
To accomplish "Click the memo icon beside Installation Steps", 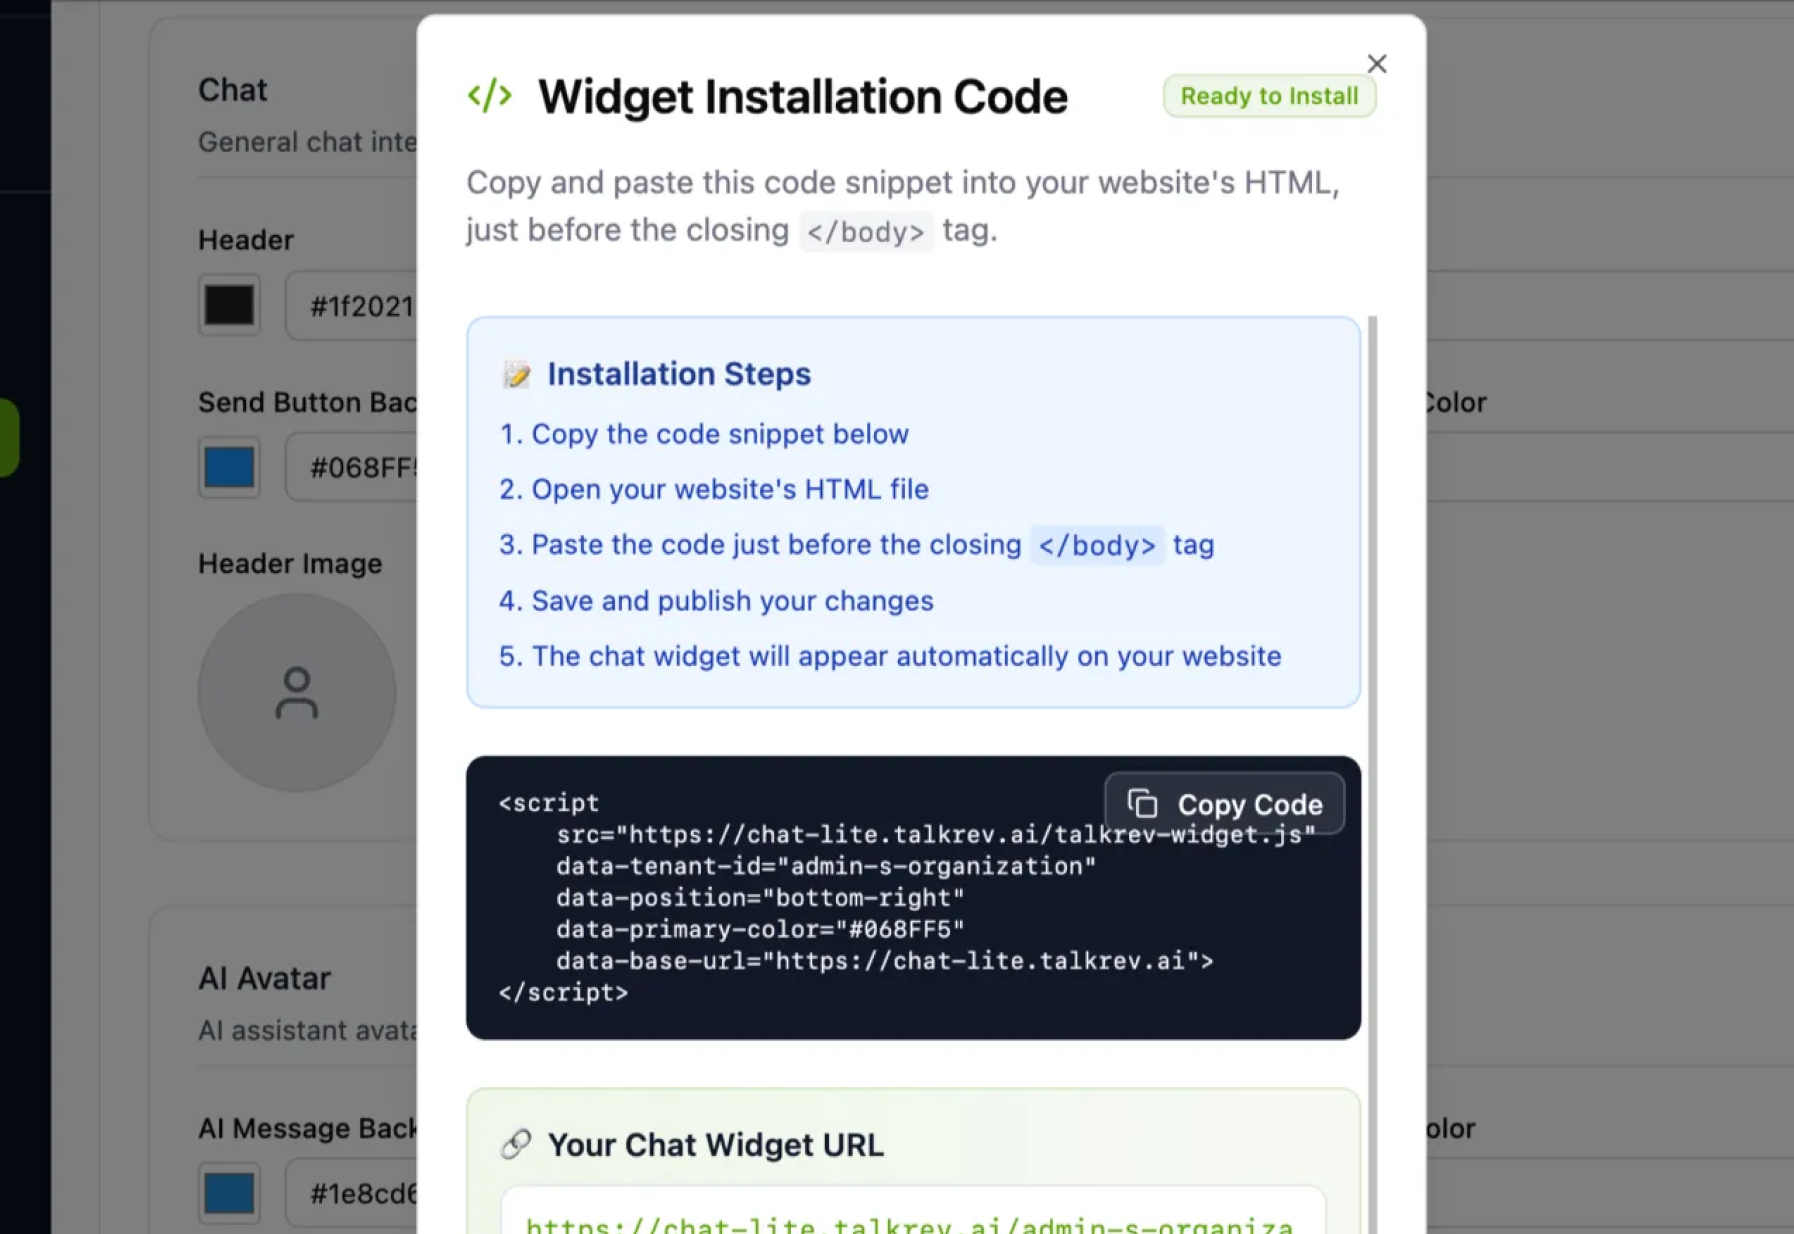I will pyautogui.click(x=517, y=374).
